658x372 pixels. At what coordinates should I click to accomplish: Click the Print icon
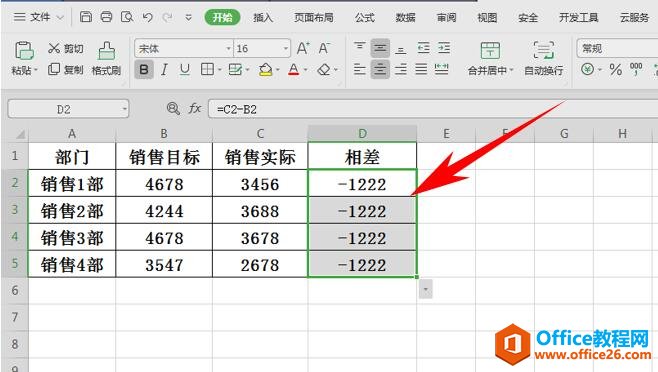106,17
